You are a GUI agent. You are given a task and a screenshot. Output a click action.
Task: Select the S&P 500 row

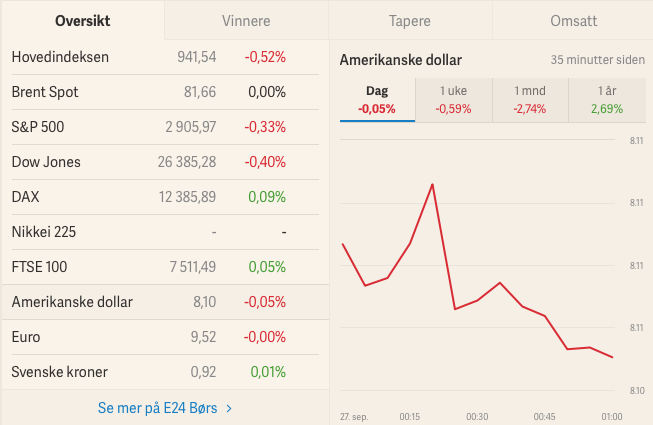165,127
